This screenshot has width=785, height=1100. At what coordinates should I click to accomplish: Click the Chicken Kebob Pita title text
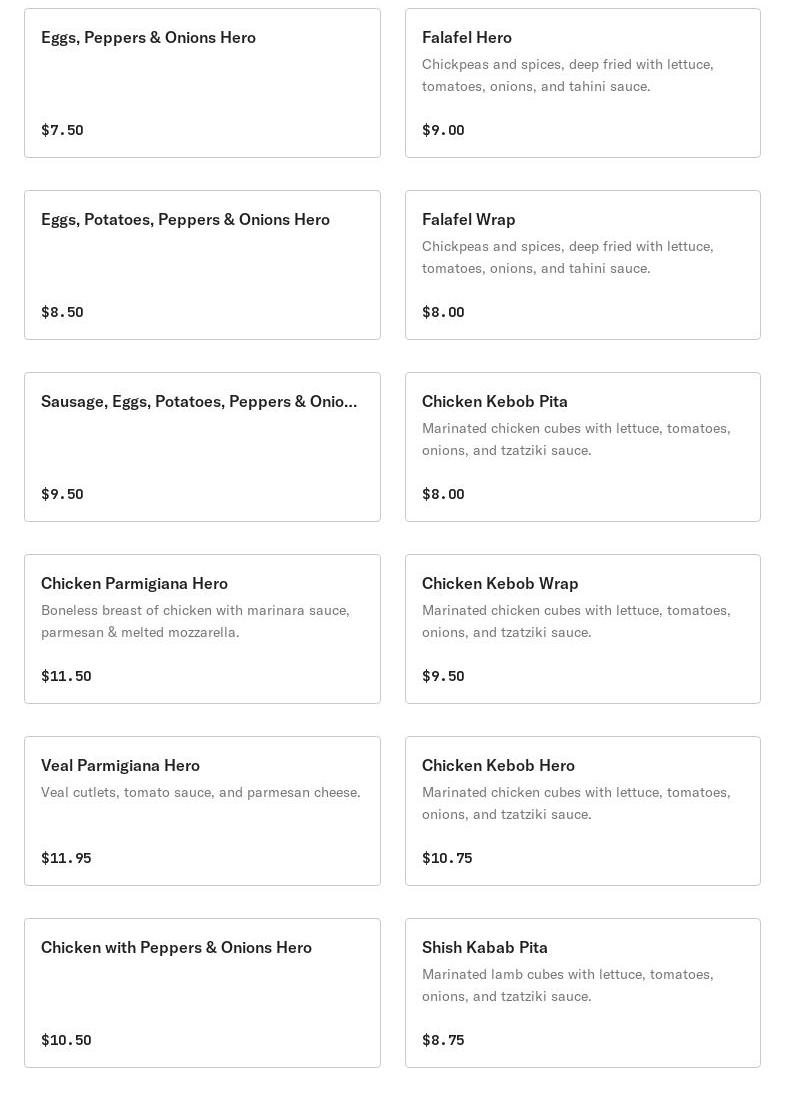point(495,401)
